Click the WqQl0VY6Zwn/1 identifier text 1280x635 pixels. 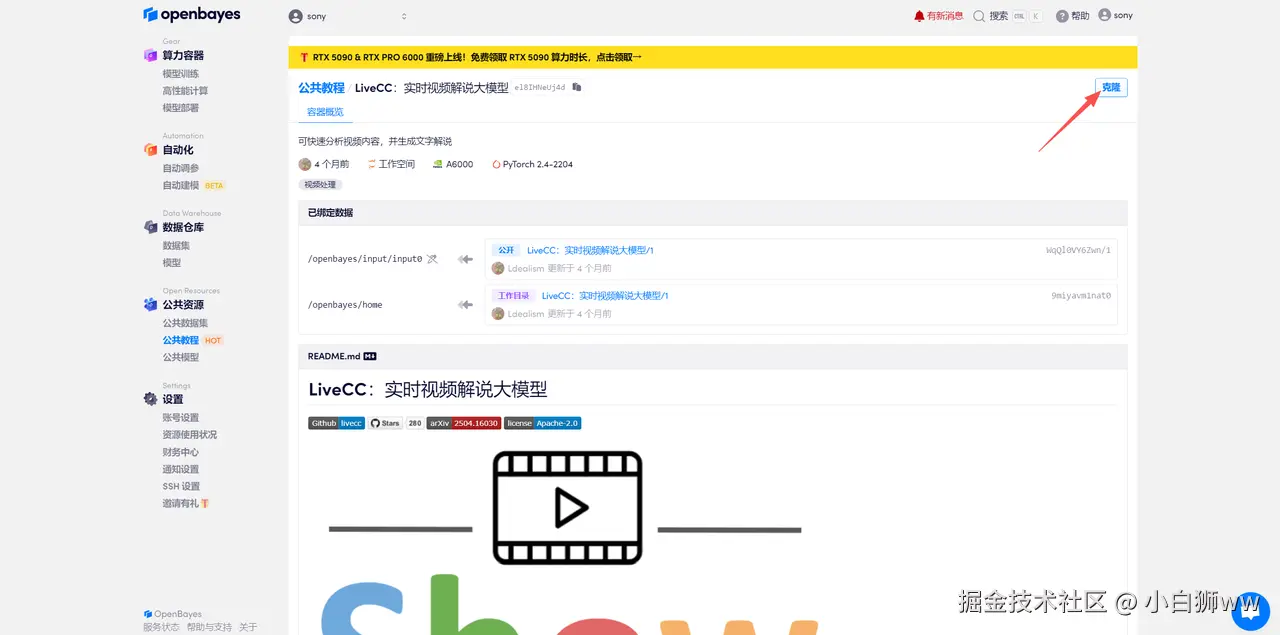pos(1078,250)
